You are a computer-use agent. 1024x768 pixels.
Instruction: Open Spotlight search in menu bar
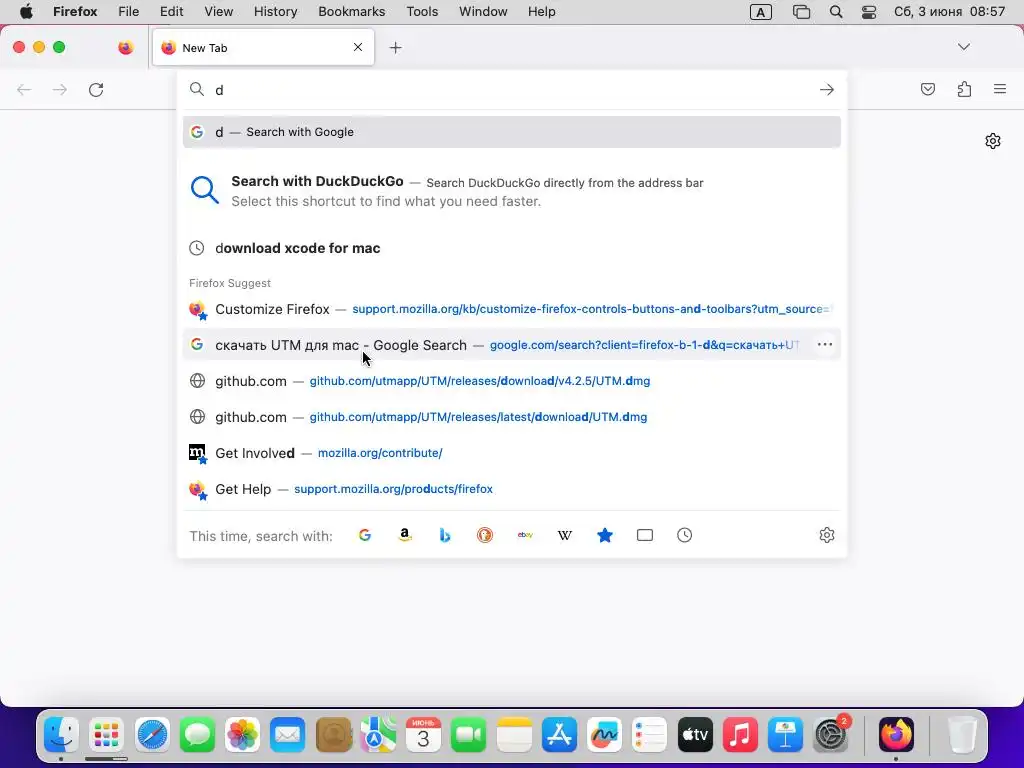[836, 12]
